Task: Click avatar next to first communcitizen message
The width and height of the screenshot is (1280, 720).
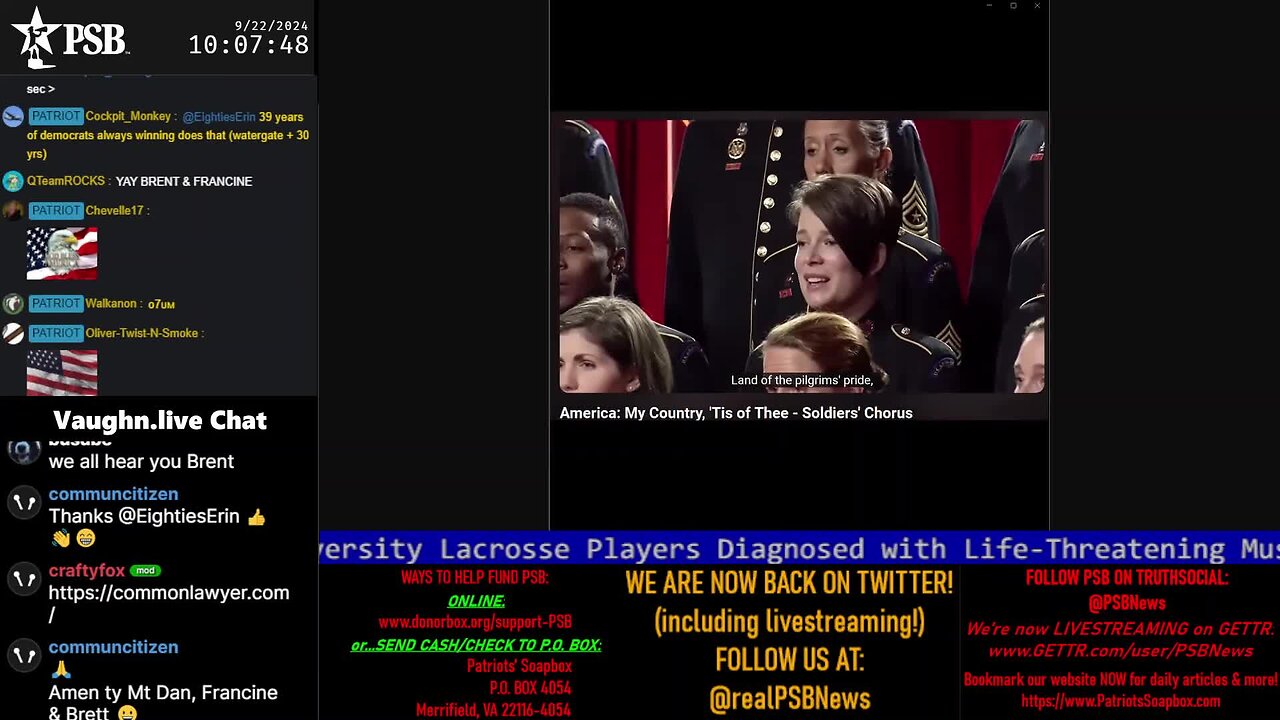Action: (x=24, y=503)
